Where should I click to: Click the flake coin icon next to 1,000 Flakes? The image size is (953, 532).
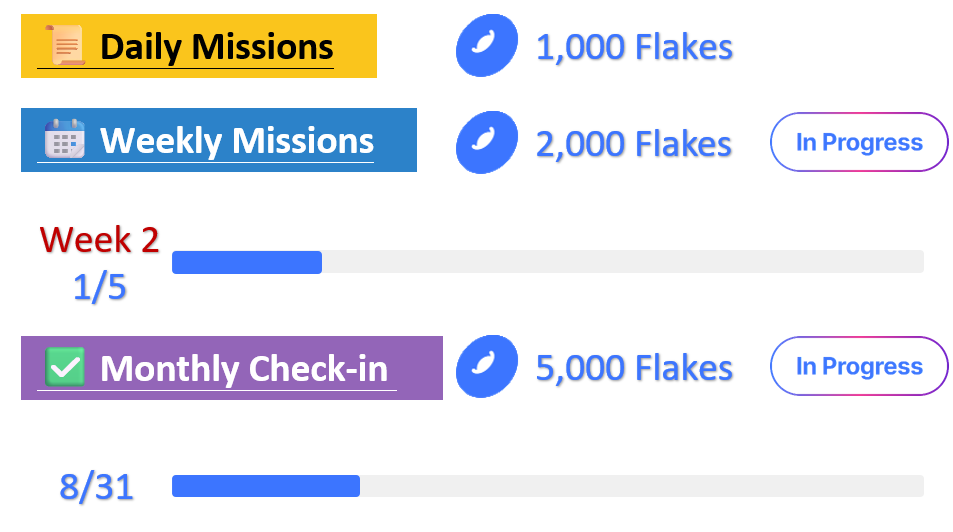487,46
